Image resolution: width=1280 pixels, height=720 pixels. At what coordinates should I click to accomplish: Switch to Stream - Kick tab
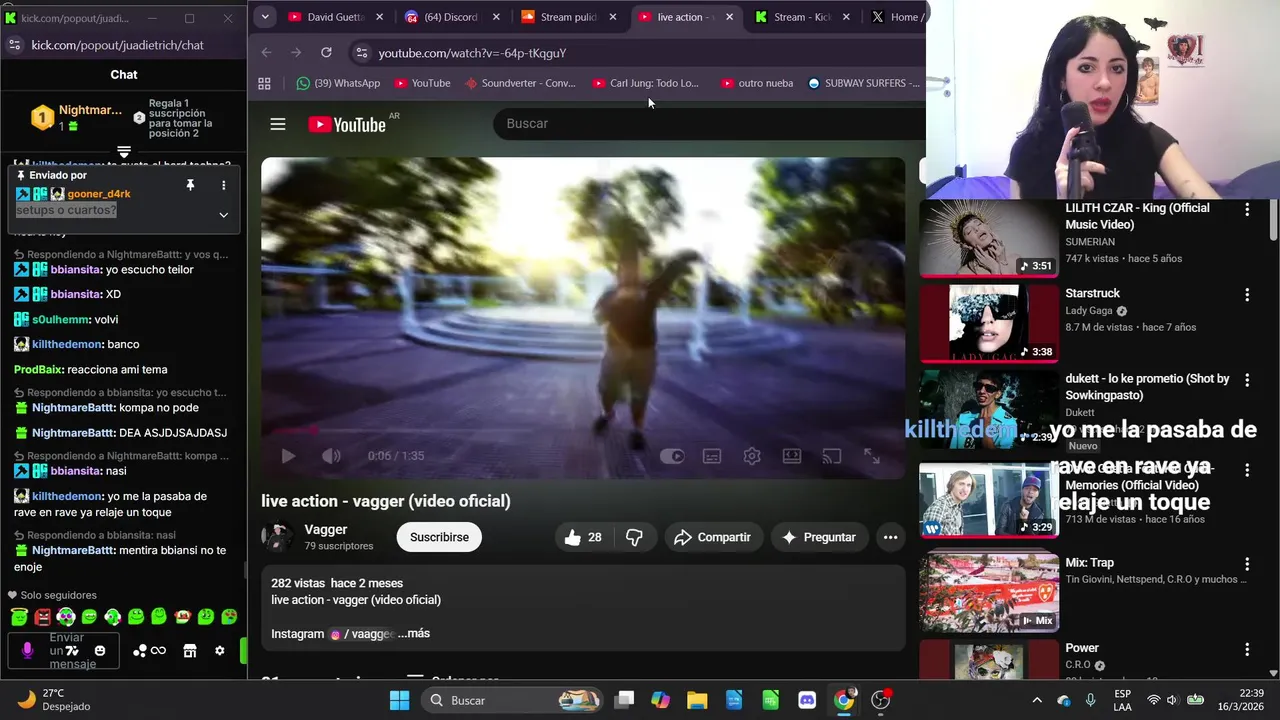point(802,17)
